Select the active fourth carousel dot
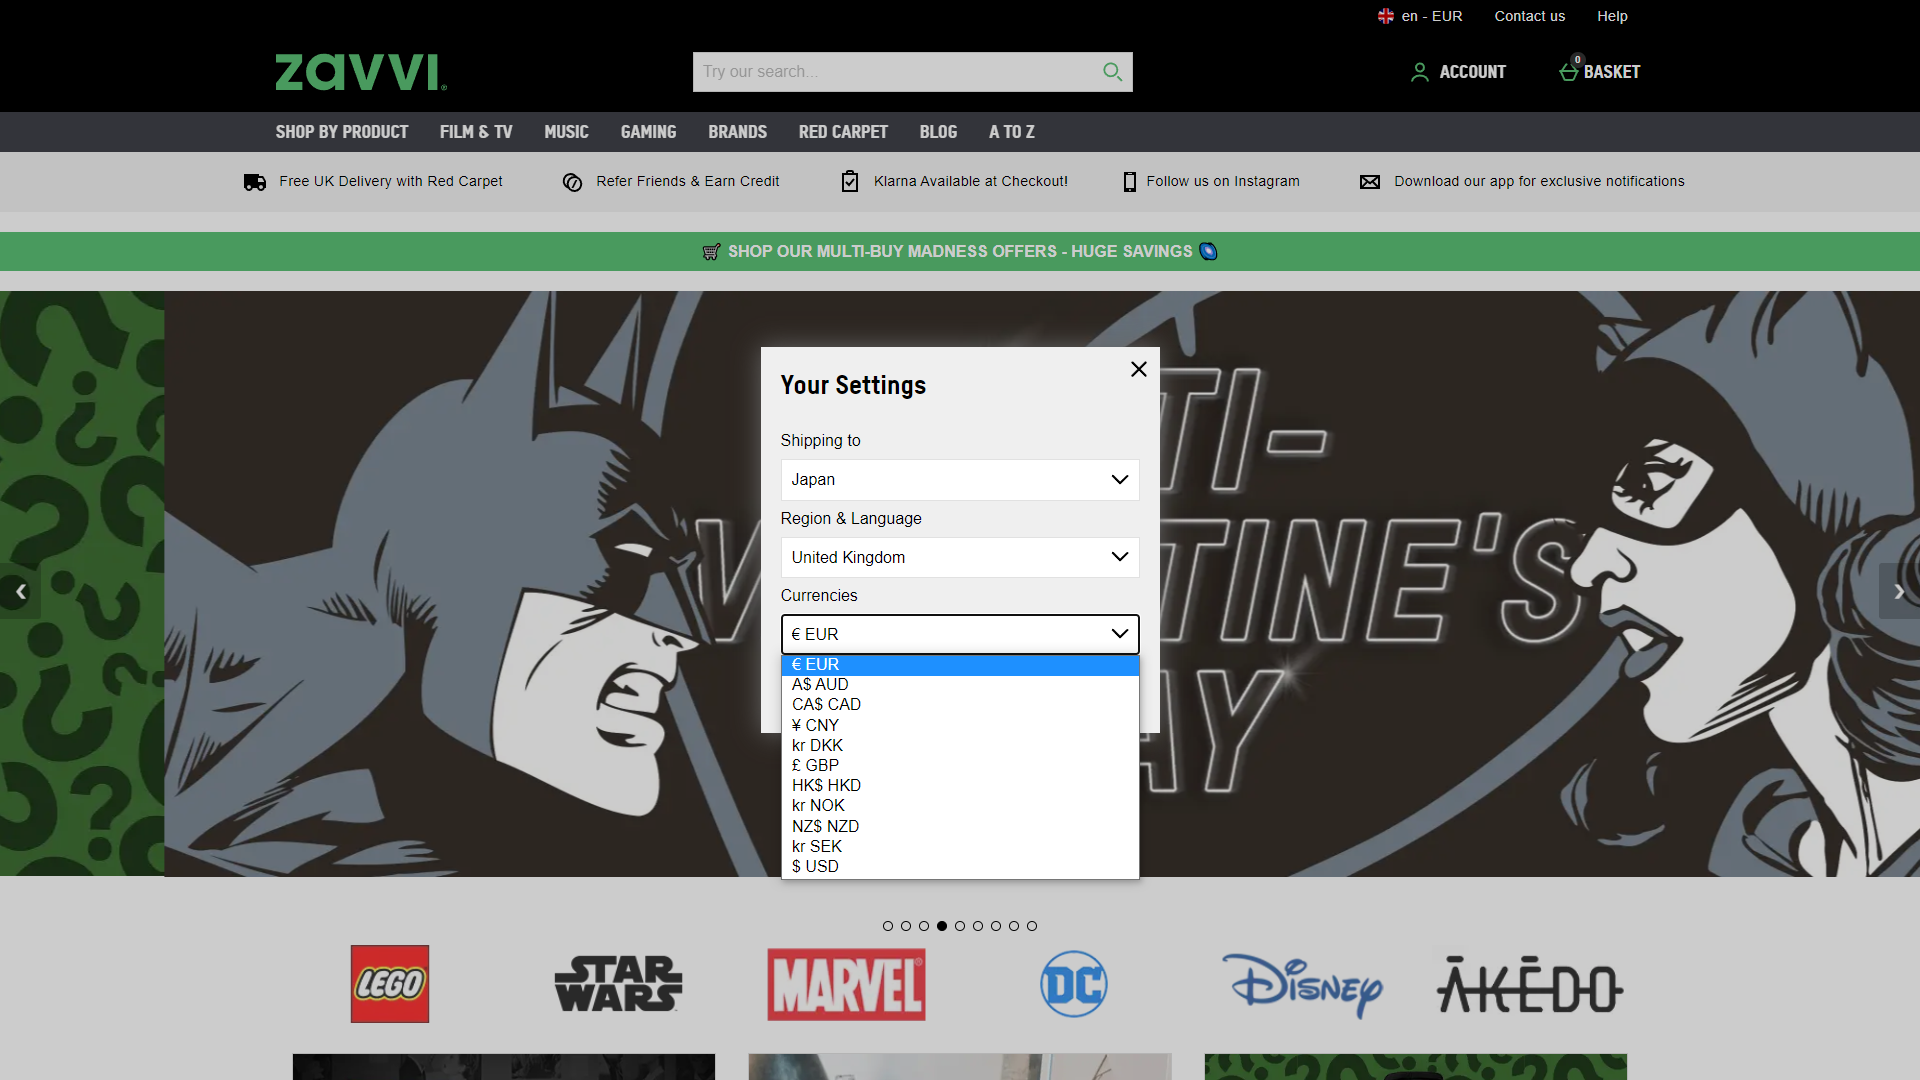1920x1080 pixels. (942, 926)
